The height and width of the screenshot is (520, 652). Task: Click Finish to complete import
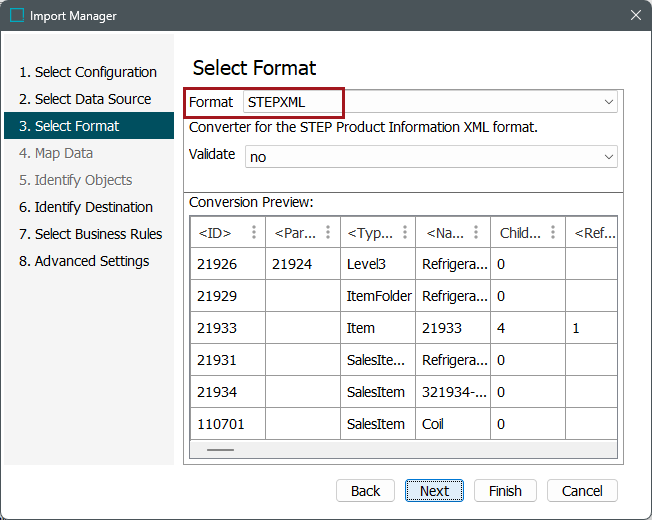(505, 491)
